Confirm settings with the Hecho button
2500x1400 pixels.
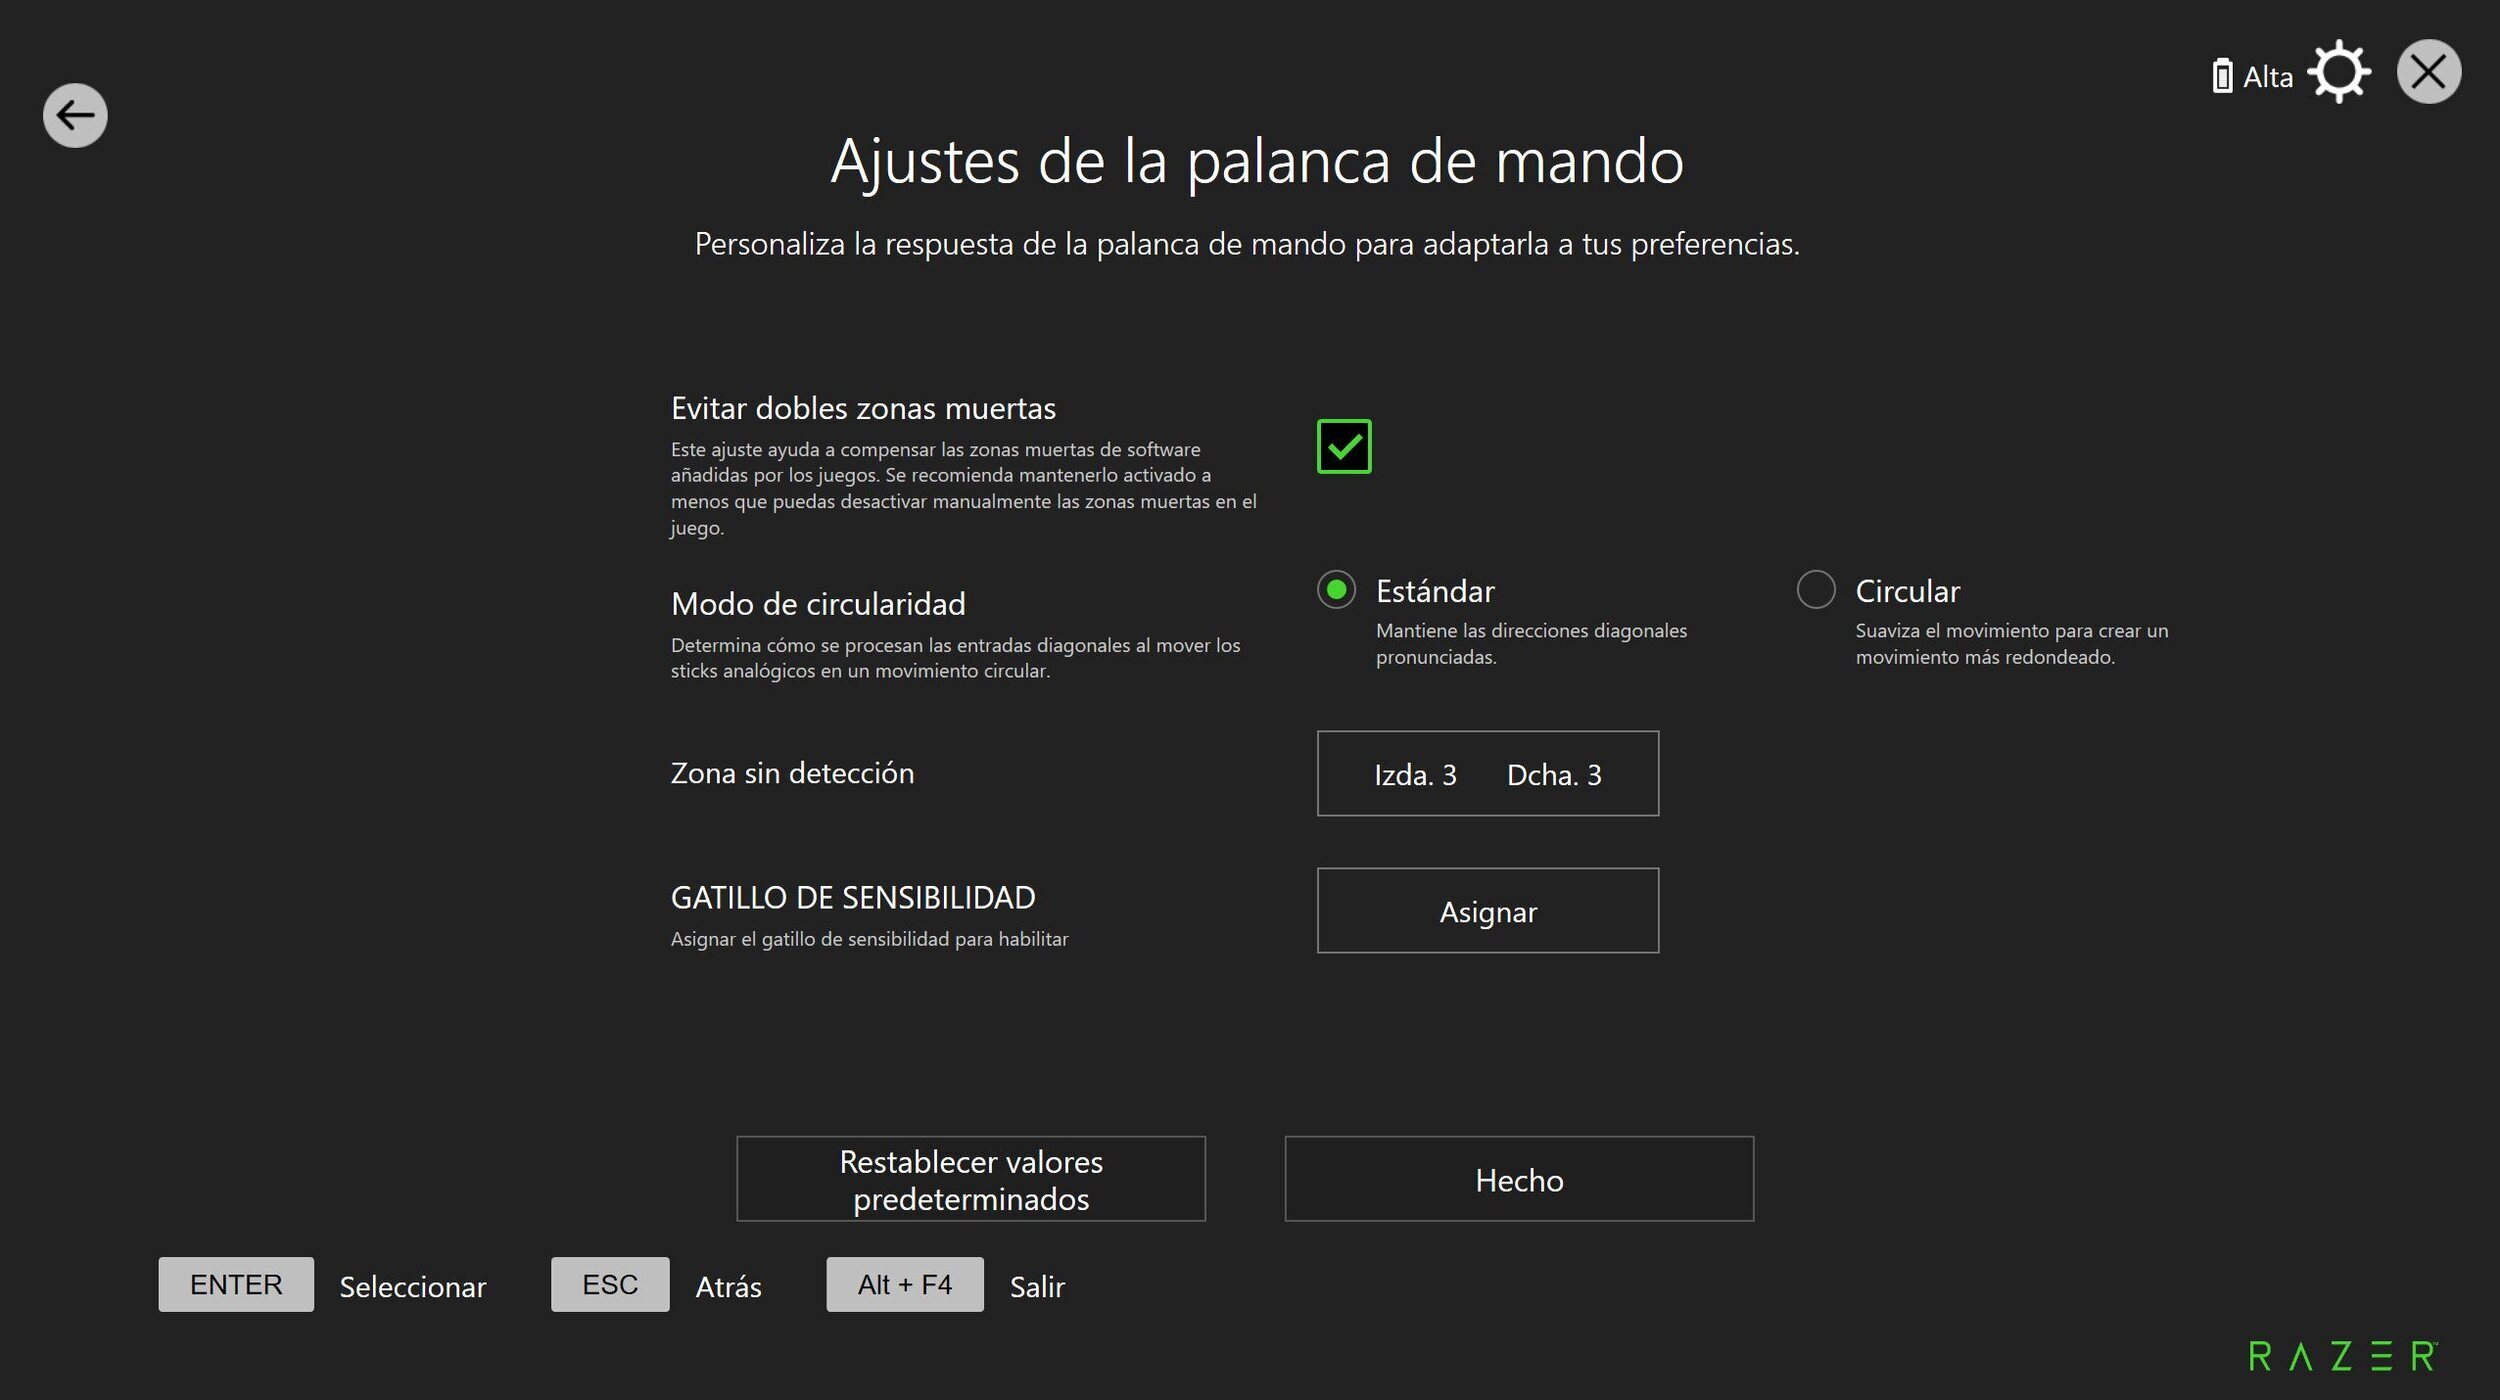[1519, 1179]
